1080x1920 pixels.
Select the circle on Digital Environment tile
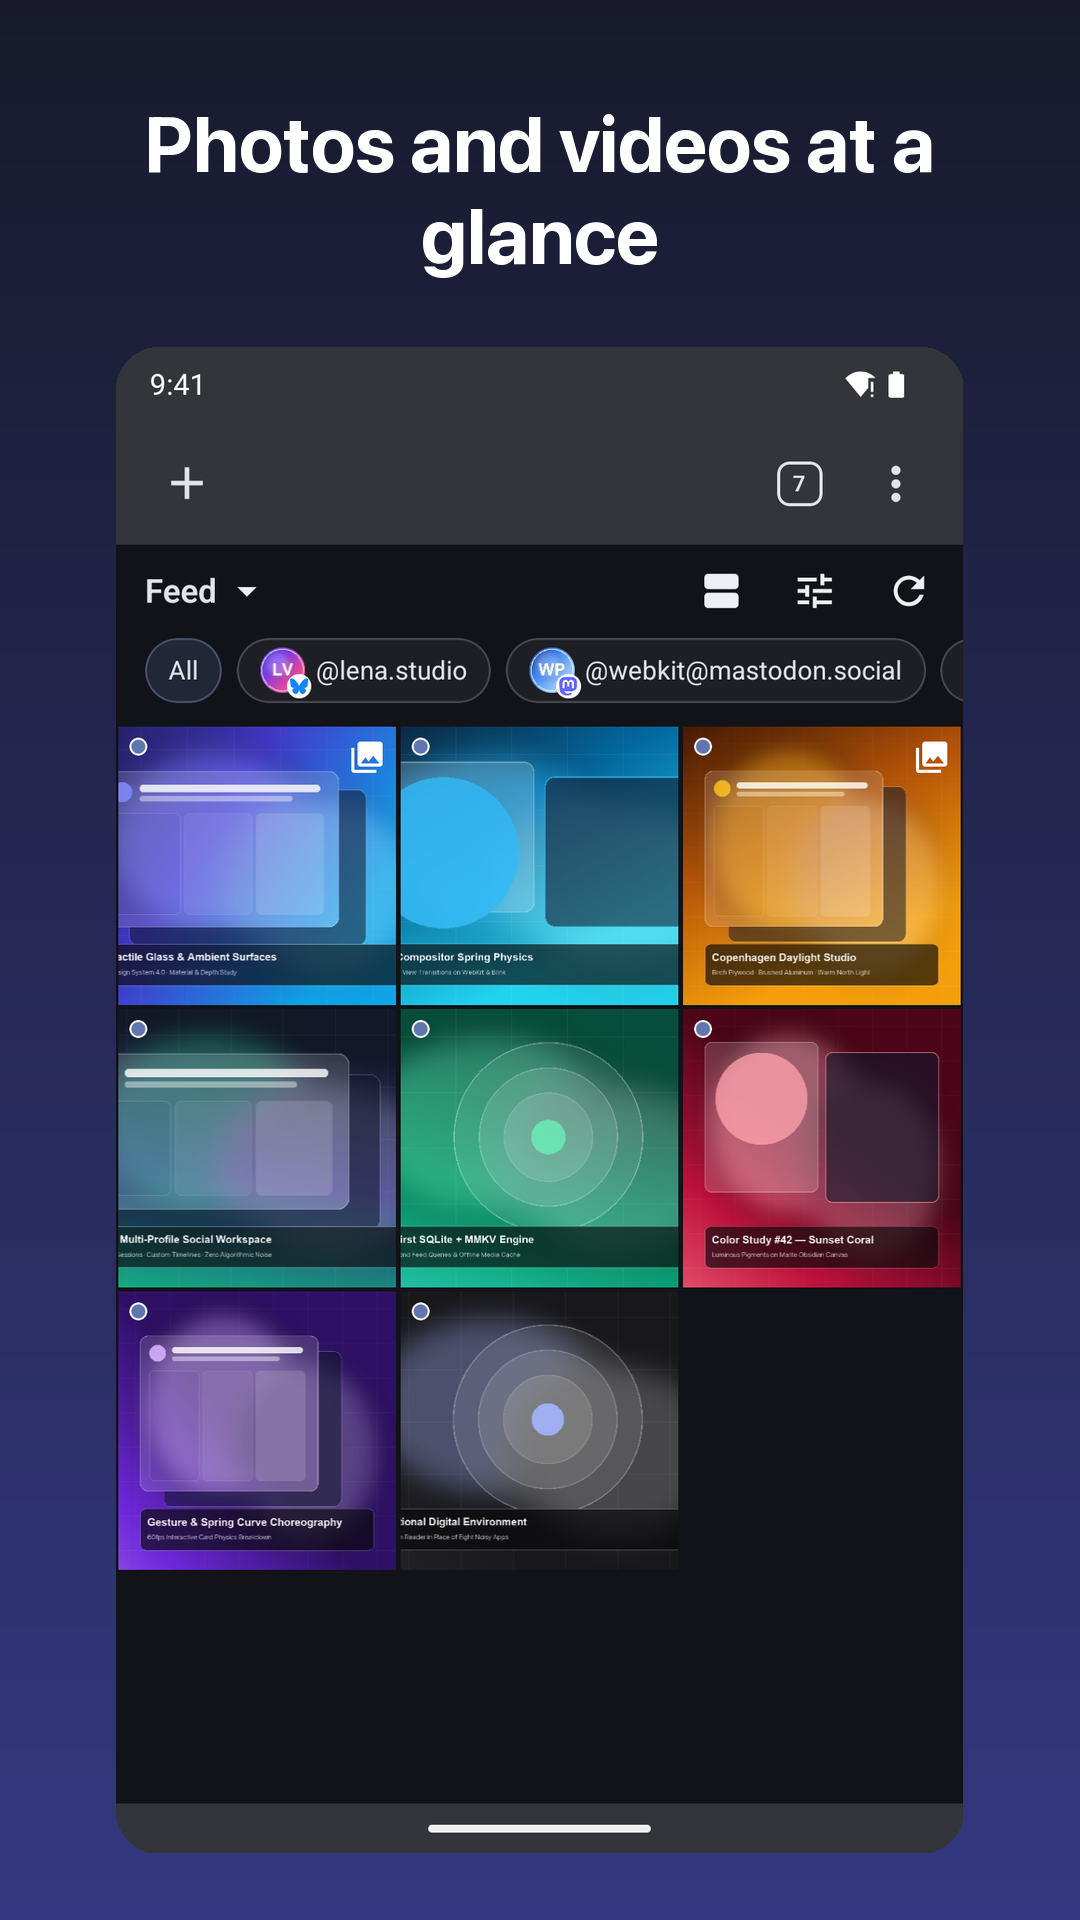point(421,1311)
